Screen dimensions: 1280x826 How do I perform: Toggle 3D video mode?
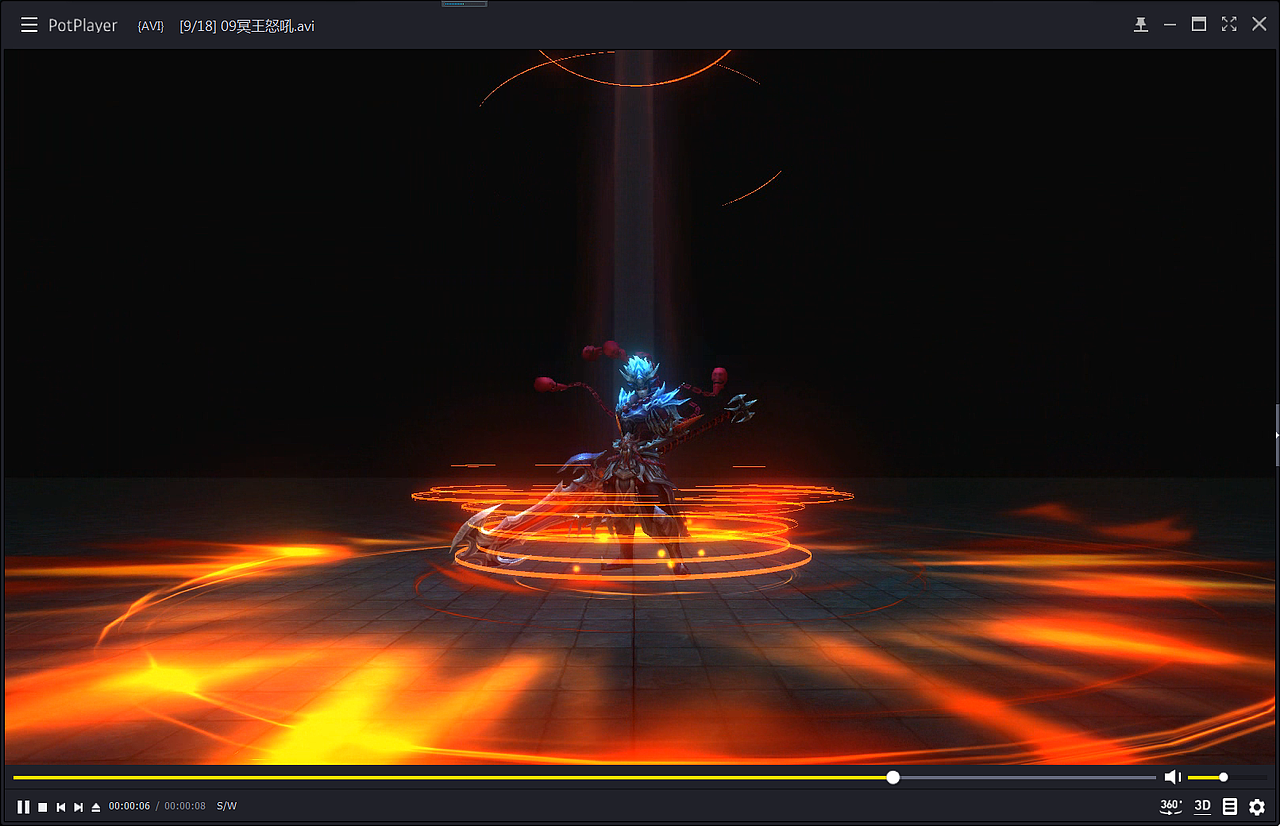pyautogui.click(x=1203, y=806)
